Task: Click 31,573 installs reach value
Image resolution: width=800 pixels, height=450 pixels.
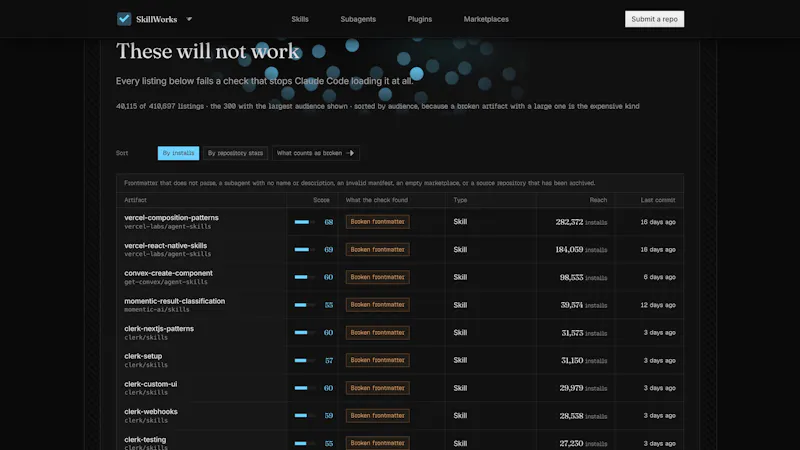Action: 584,333
